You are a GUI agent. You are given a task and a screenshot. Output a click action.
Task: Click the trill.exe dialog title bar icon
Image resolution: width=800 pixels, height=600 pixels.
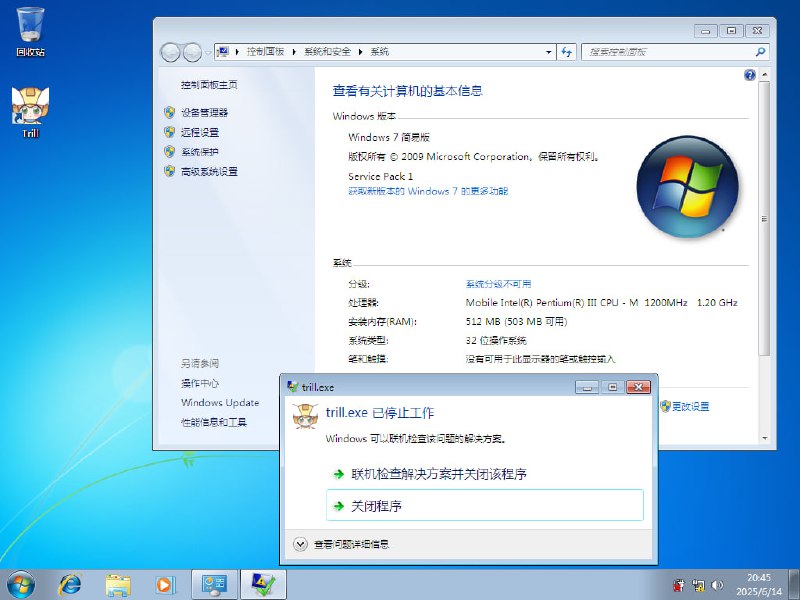(x=293, y=387)
